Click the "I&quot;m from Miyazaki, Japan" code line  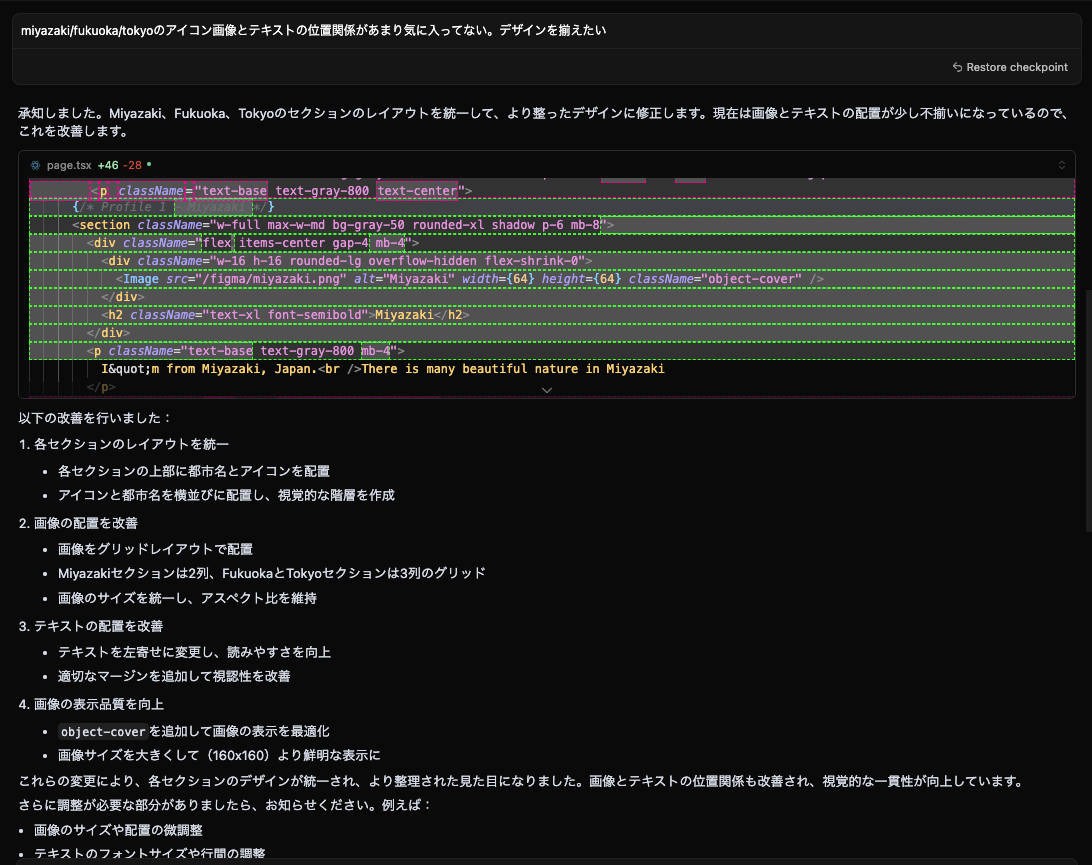(x=383, y=369)
